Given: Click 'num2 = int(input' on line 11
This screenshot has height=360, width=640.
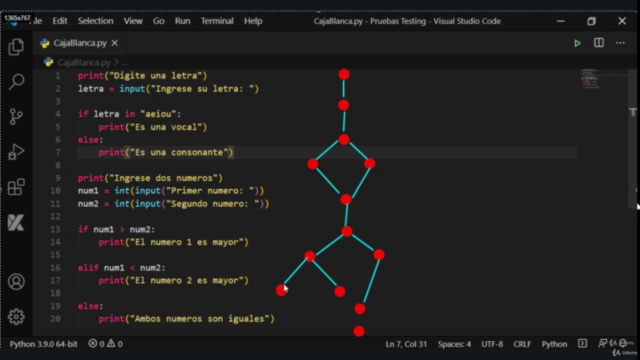Looking at the screenshot, I should pyautogui.click(x=173, y=204).
